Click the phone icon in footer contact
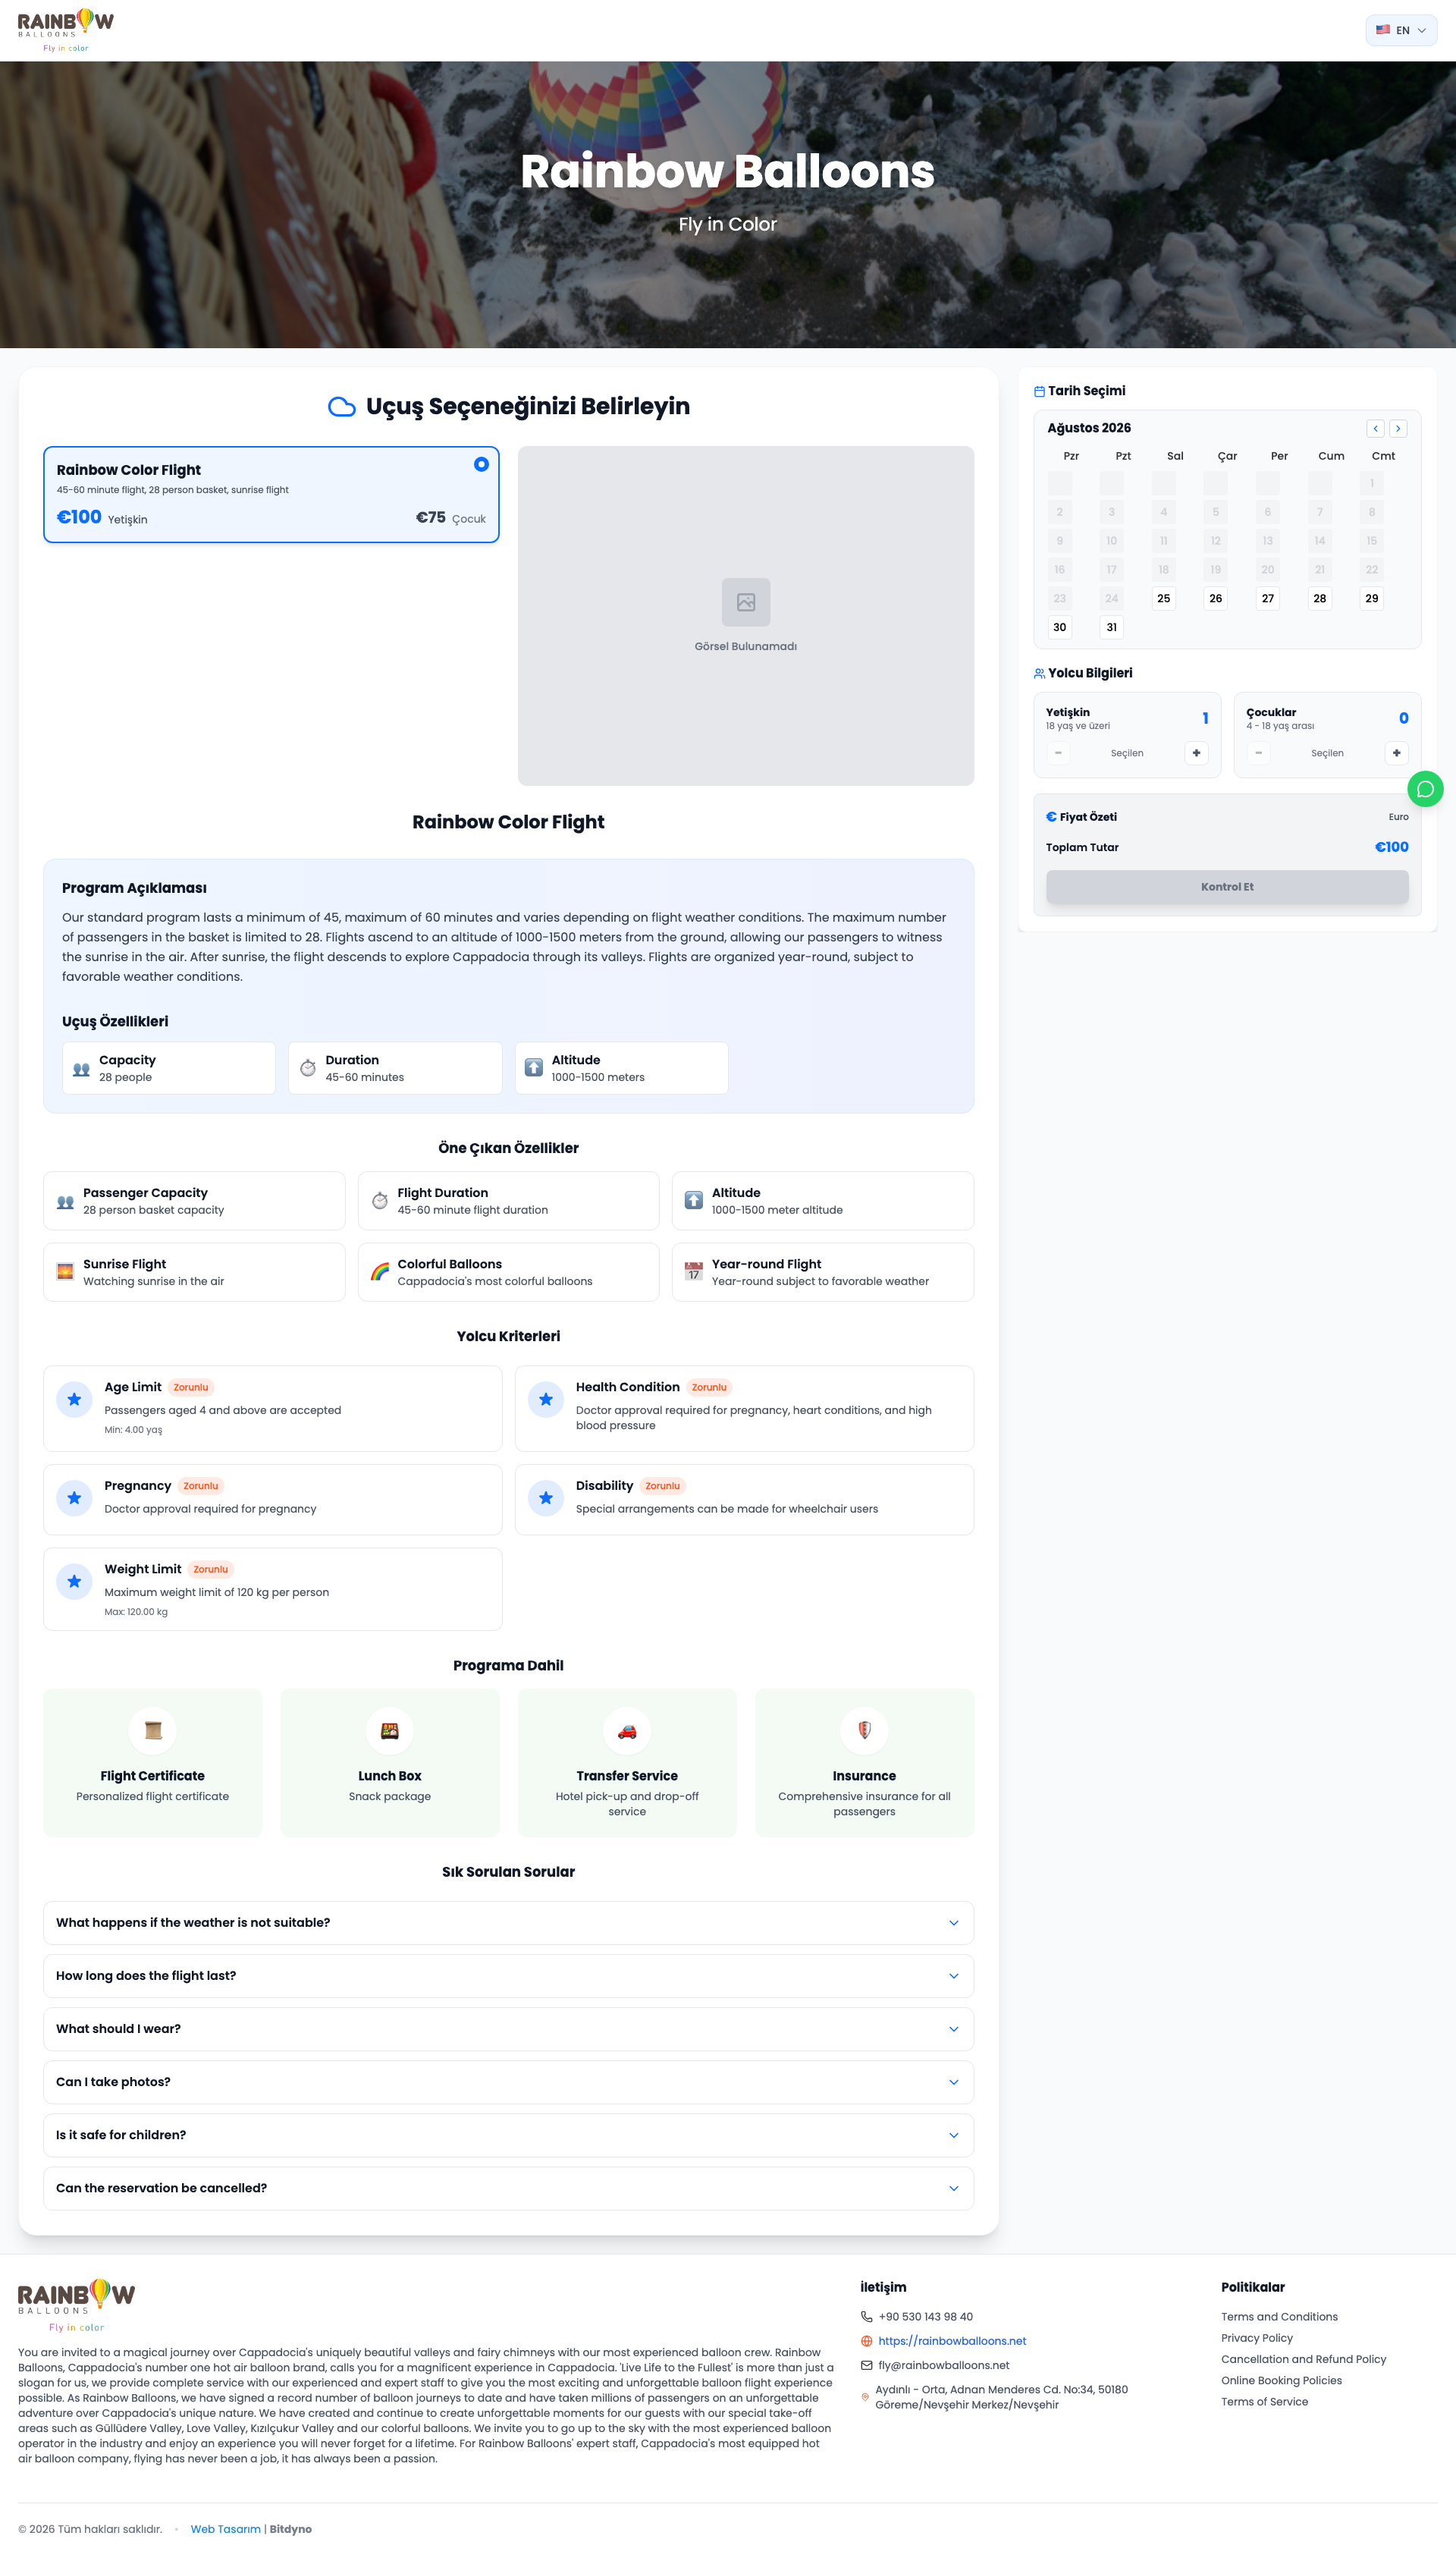 [867, 2316]
